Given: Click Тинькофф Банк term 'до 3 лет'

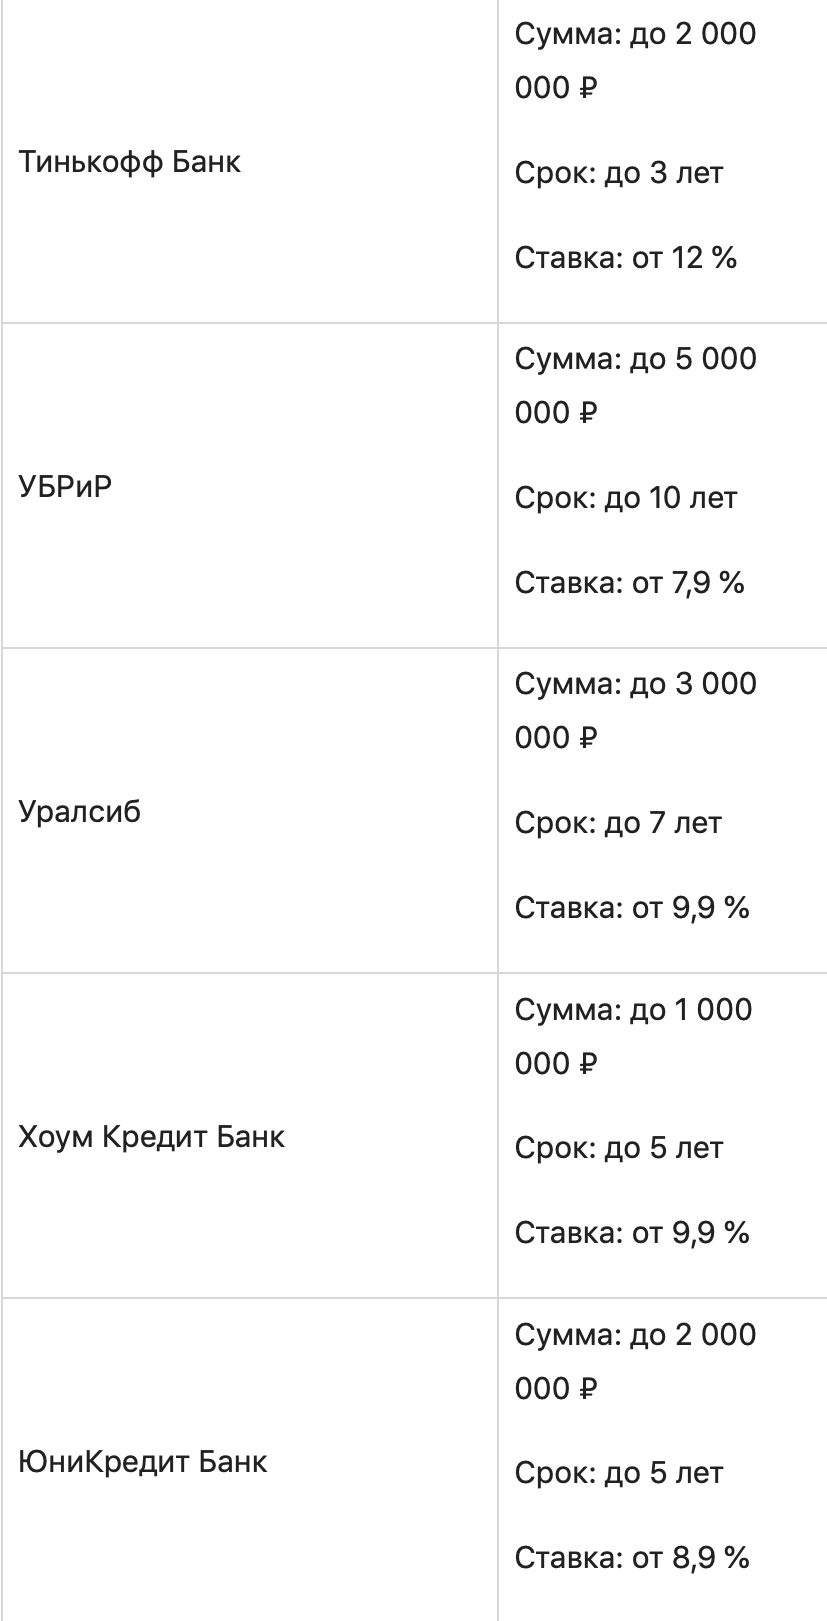Looking at the screenshot, I should [x=618, y=173].
